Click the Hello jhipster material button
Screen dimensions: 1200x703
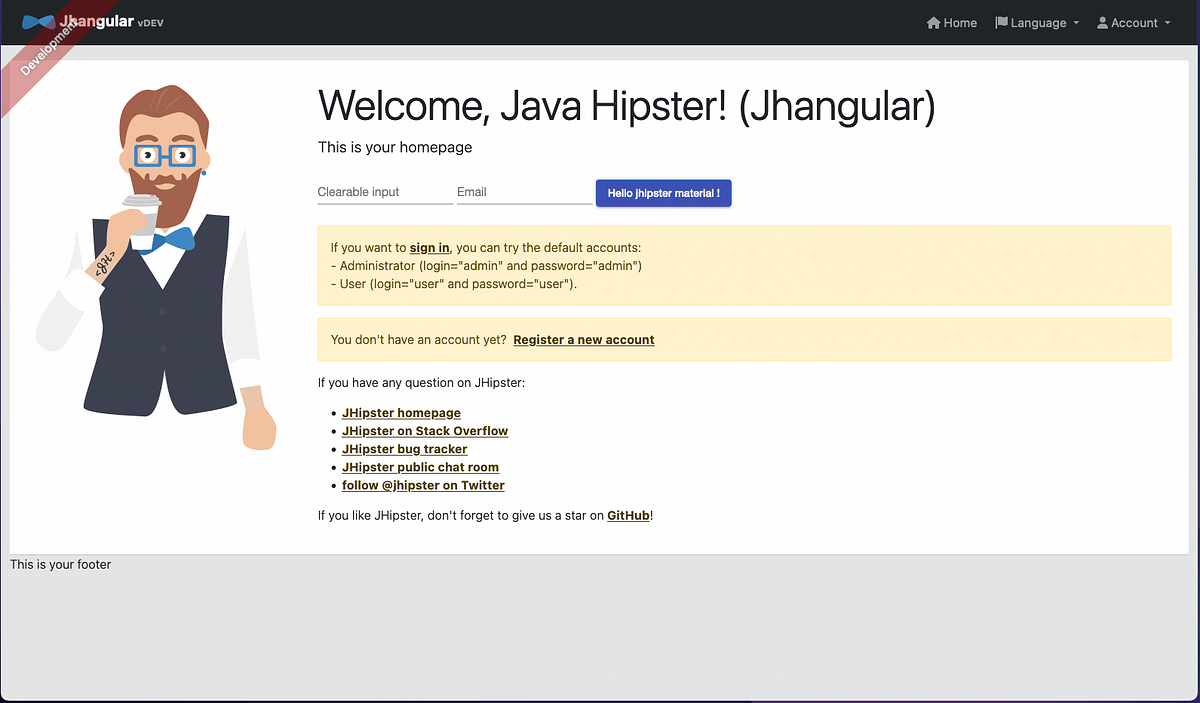point(664,193)
